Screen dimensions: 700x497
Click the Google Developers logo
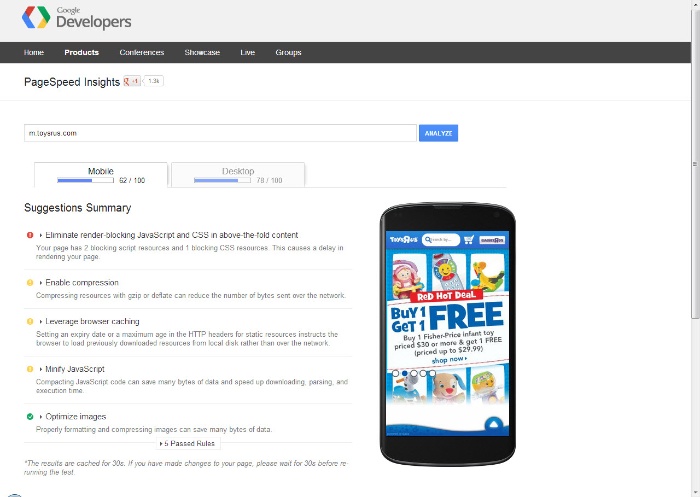76,18
